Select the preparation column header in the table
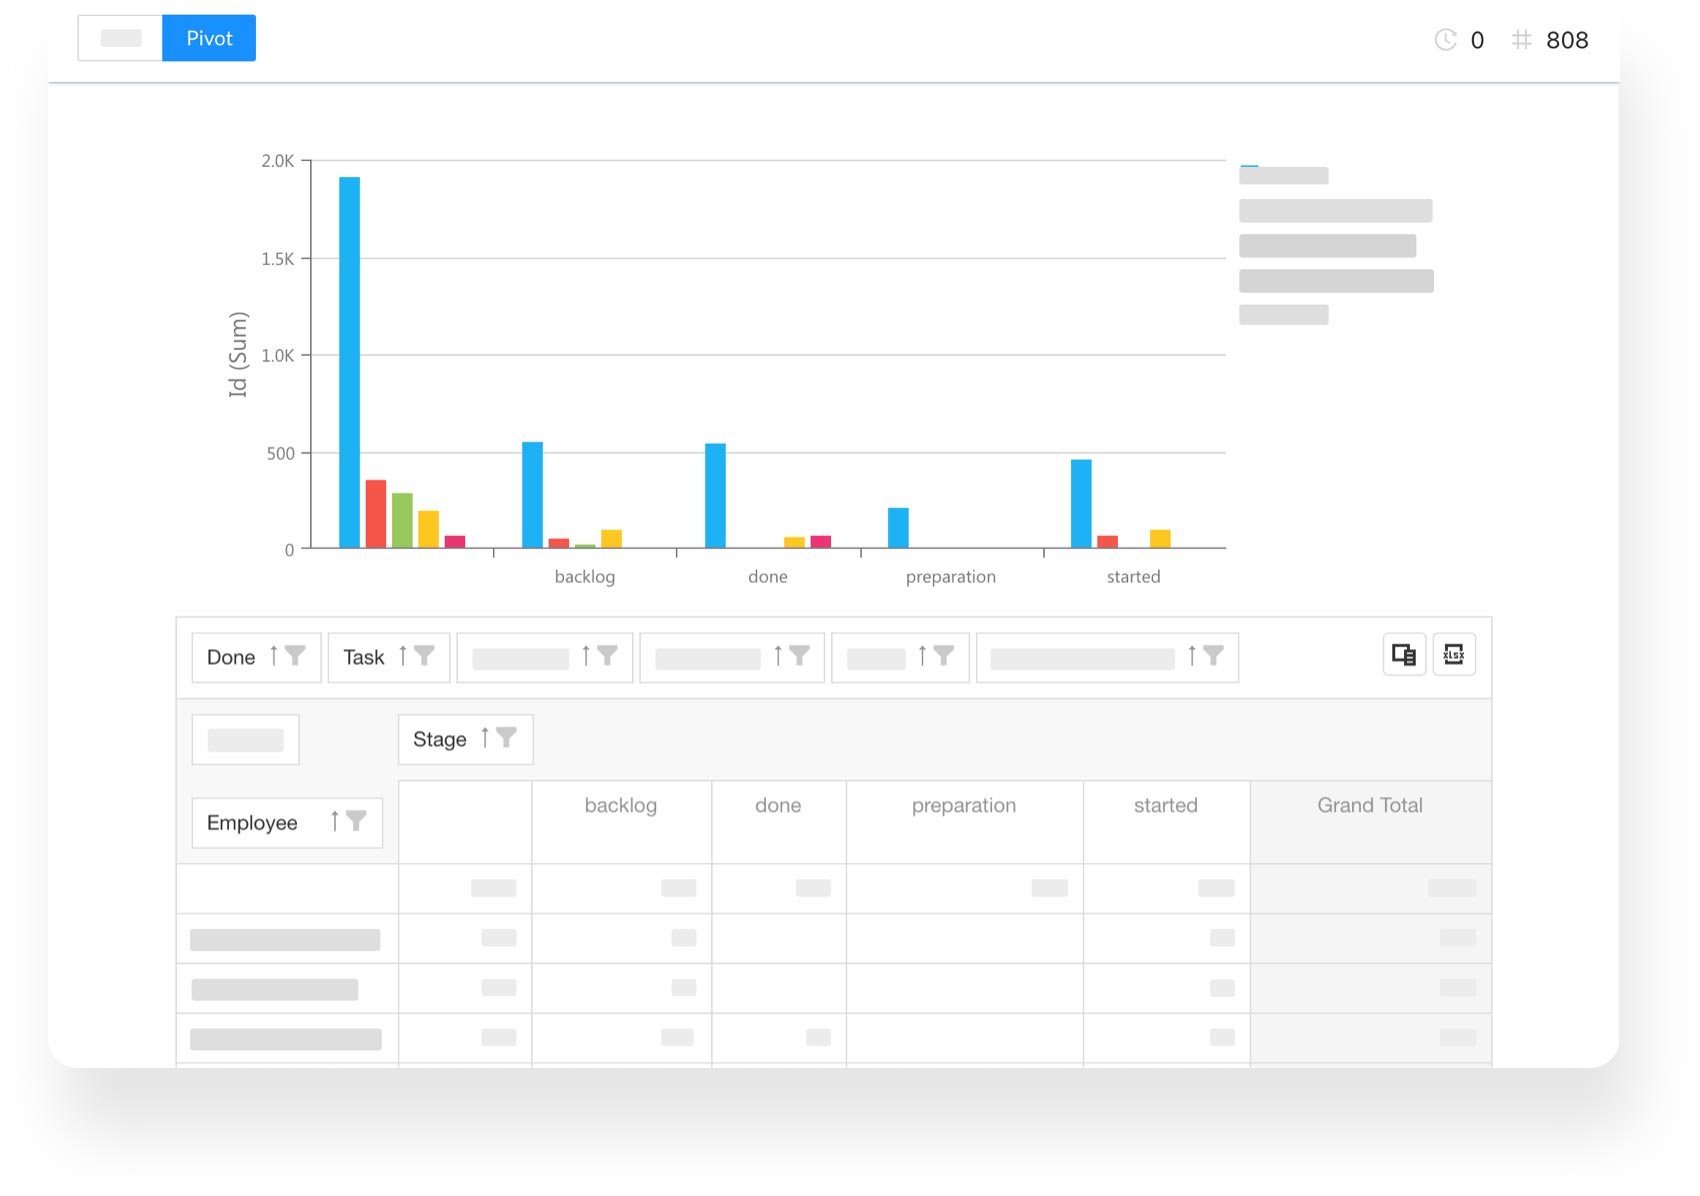 (963, 805)
